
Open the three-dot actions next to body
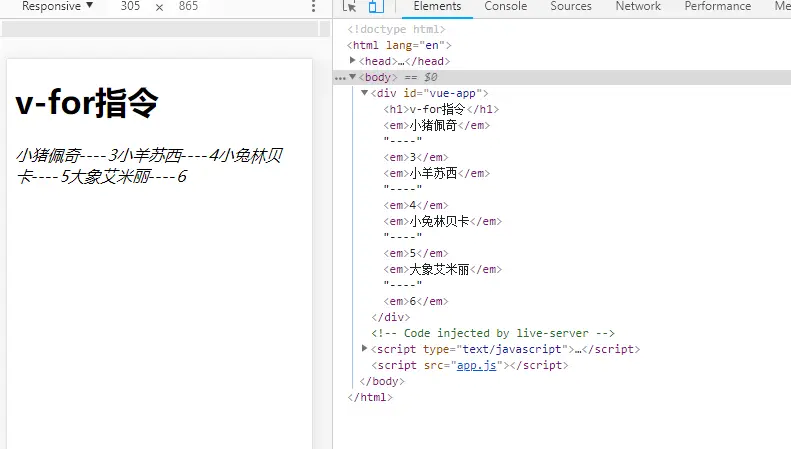[x=340, y=78]
